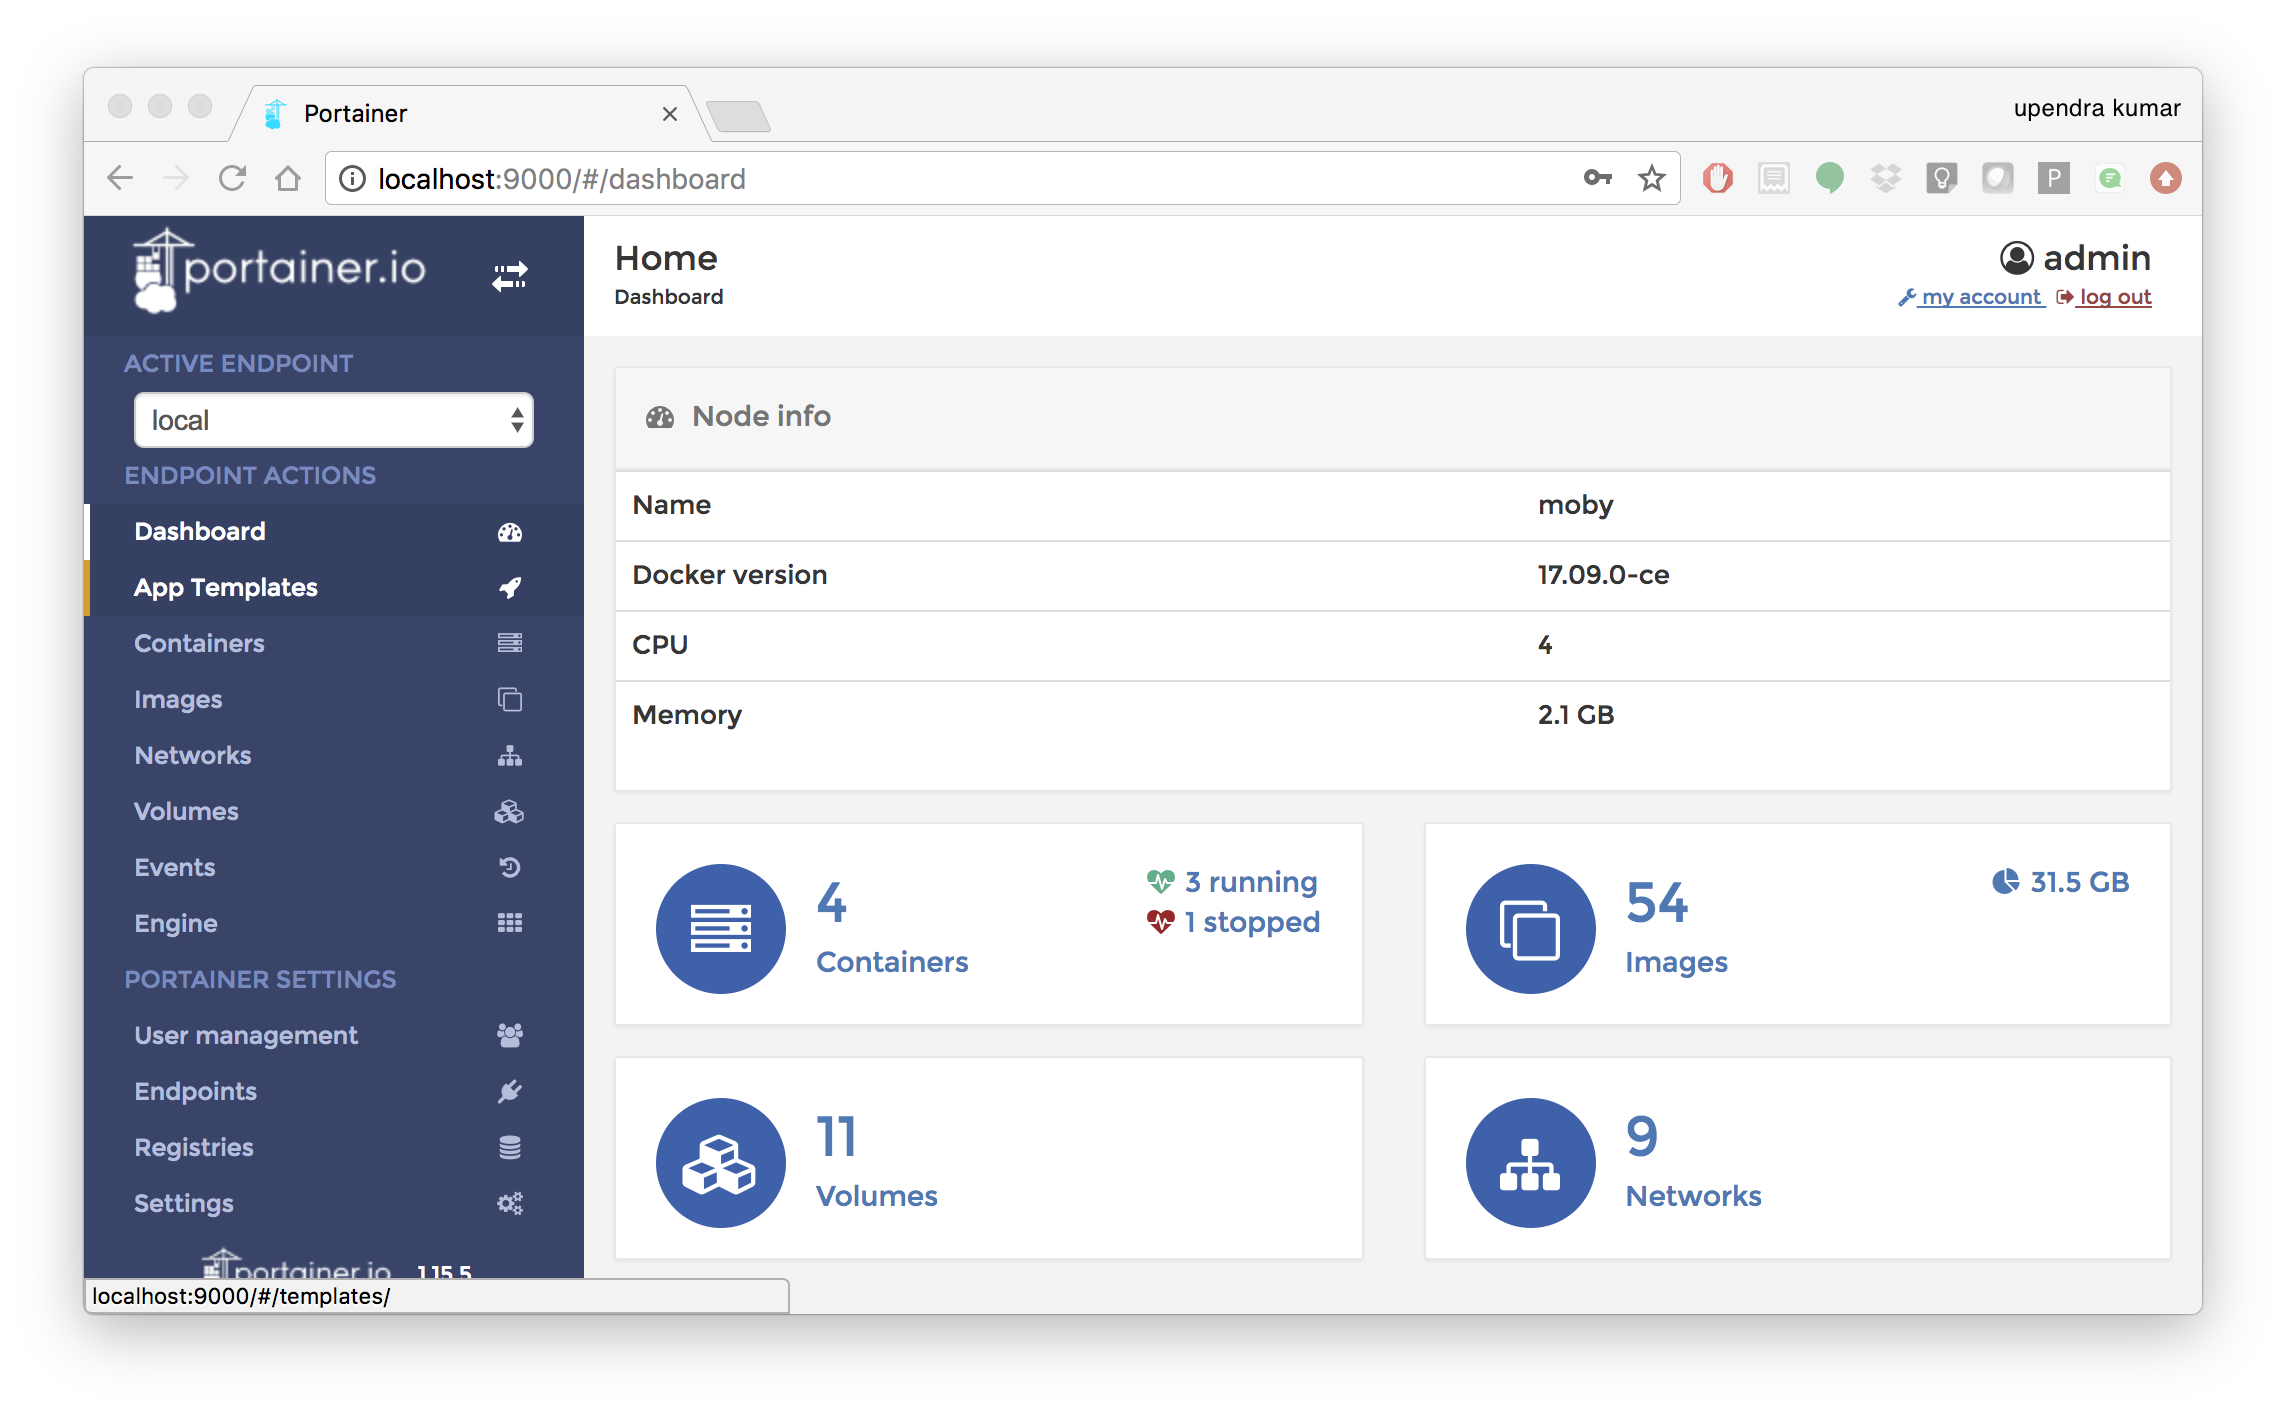Click the saved password key icon

coord(1598,178)
